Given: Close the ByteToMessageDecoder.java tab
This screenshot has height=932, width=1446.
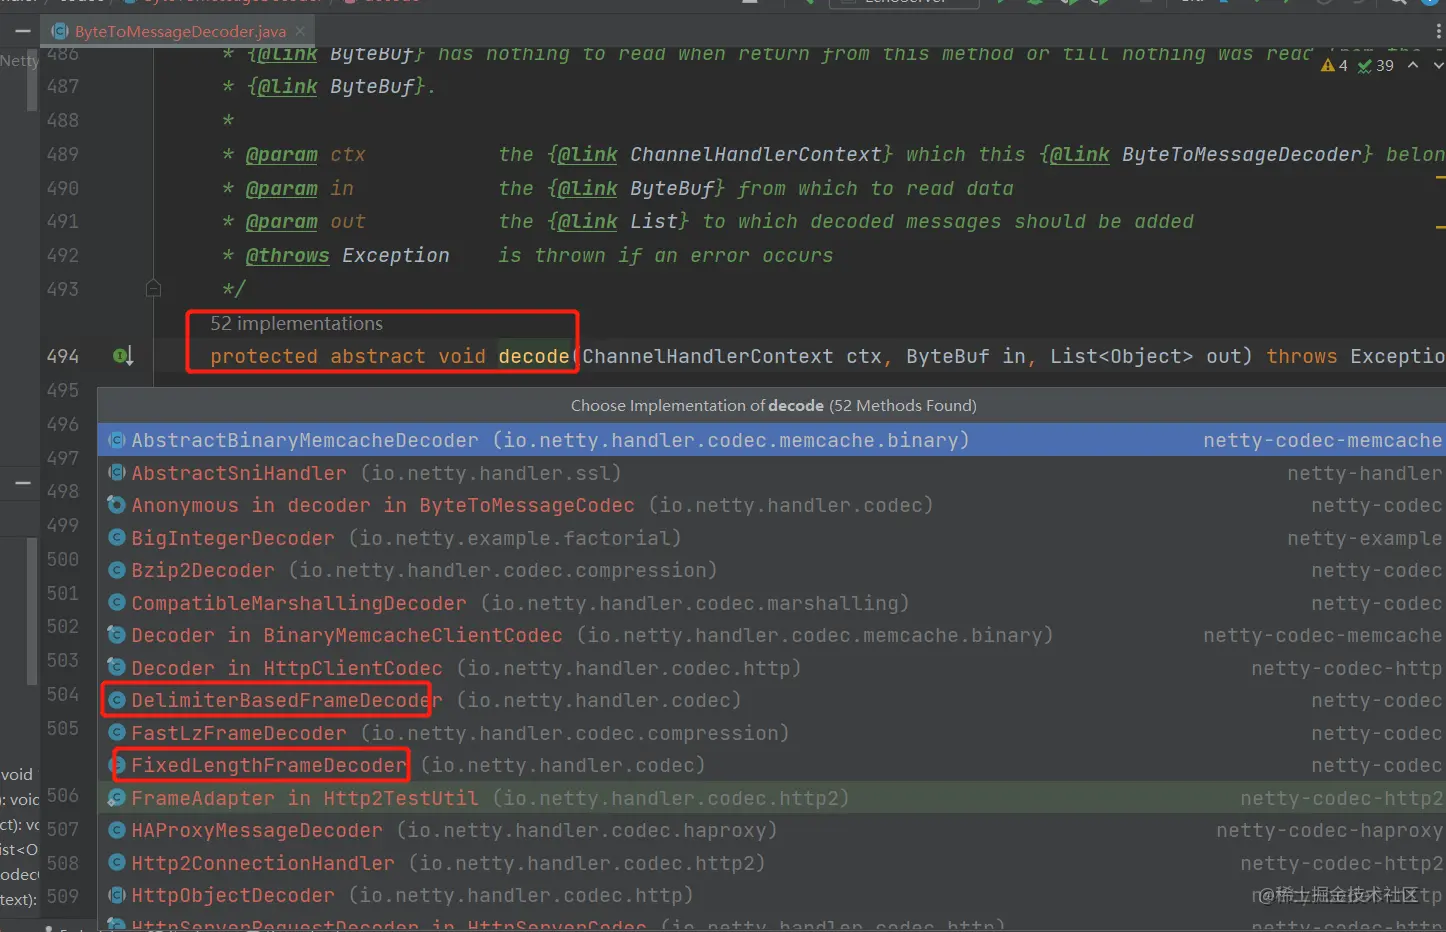Looking at the screenshot, I should tap(300, 31).
